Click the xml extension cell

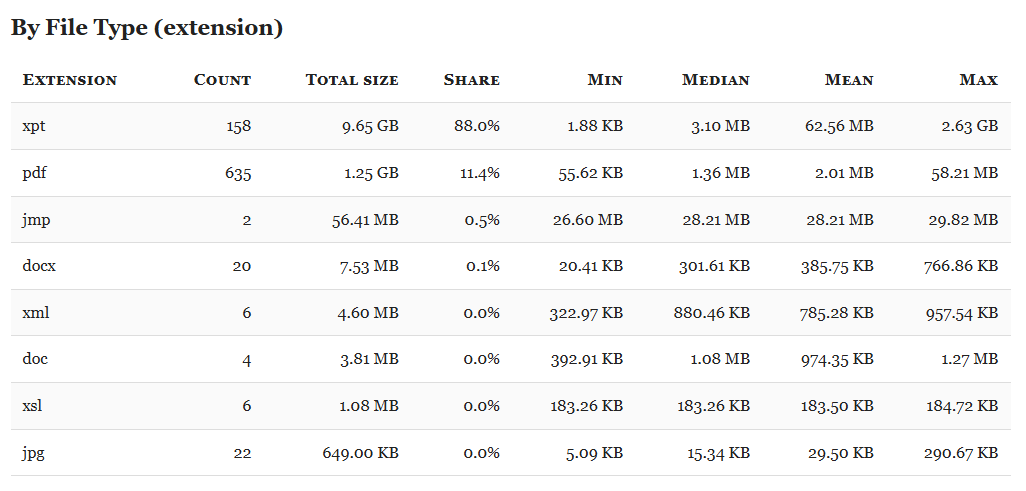click(35, 313)
